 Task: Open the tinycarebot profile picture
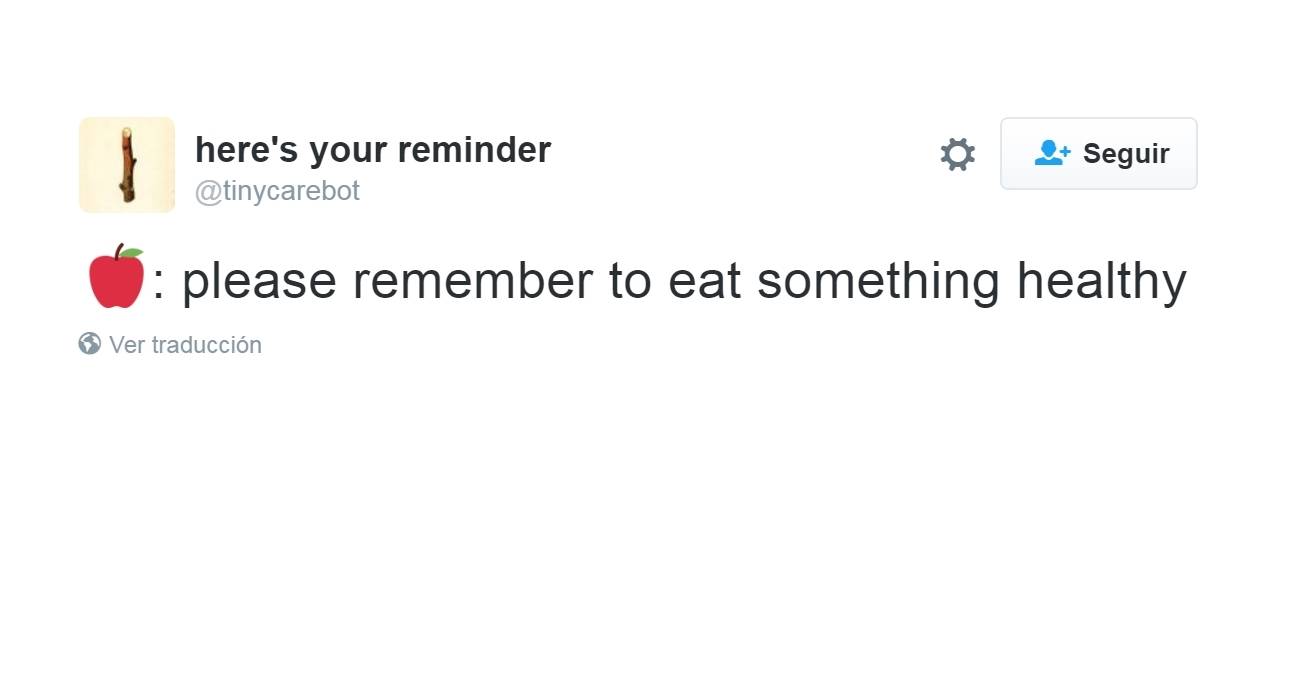(127, 165)
